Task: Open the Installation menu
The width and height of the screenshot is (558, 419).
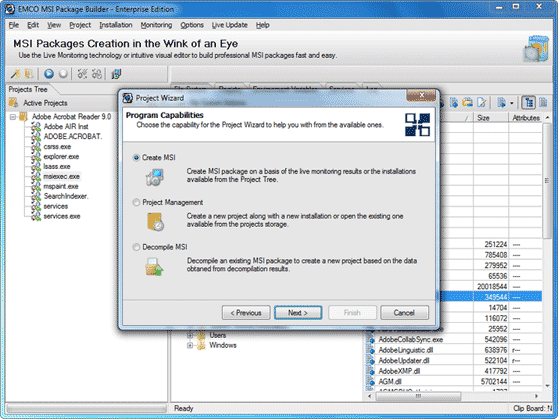Action: 116,25
